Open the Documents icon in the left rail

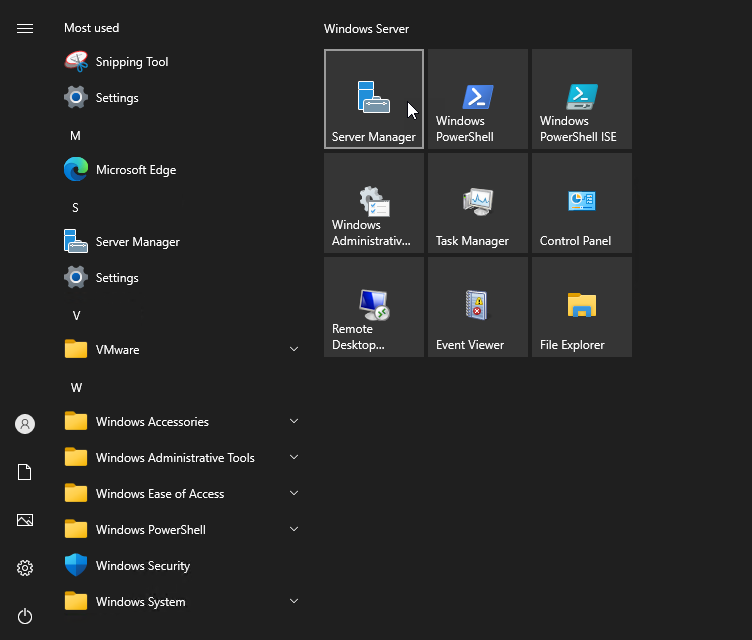(25, 472)
